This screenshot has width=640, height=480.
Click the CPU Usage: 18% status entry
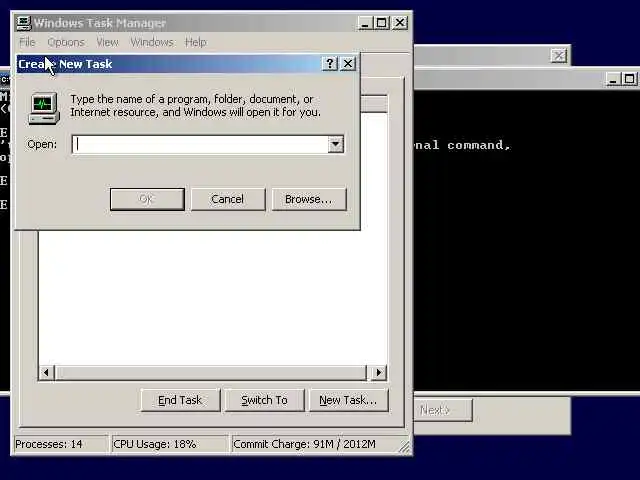(169, 444)
